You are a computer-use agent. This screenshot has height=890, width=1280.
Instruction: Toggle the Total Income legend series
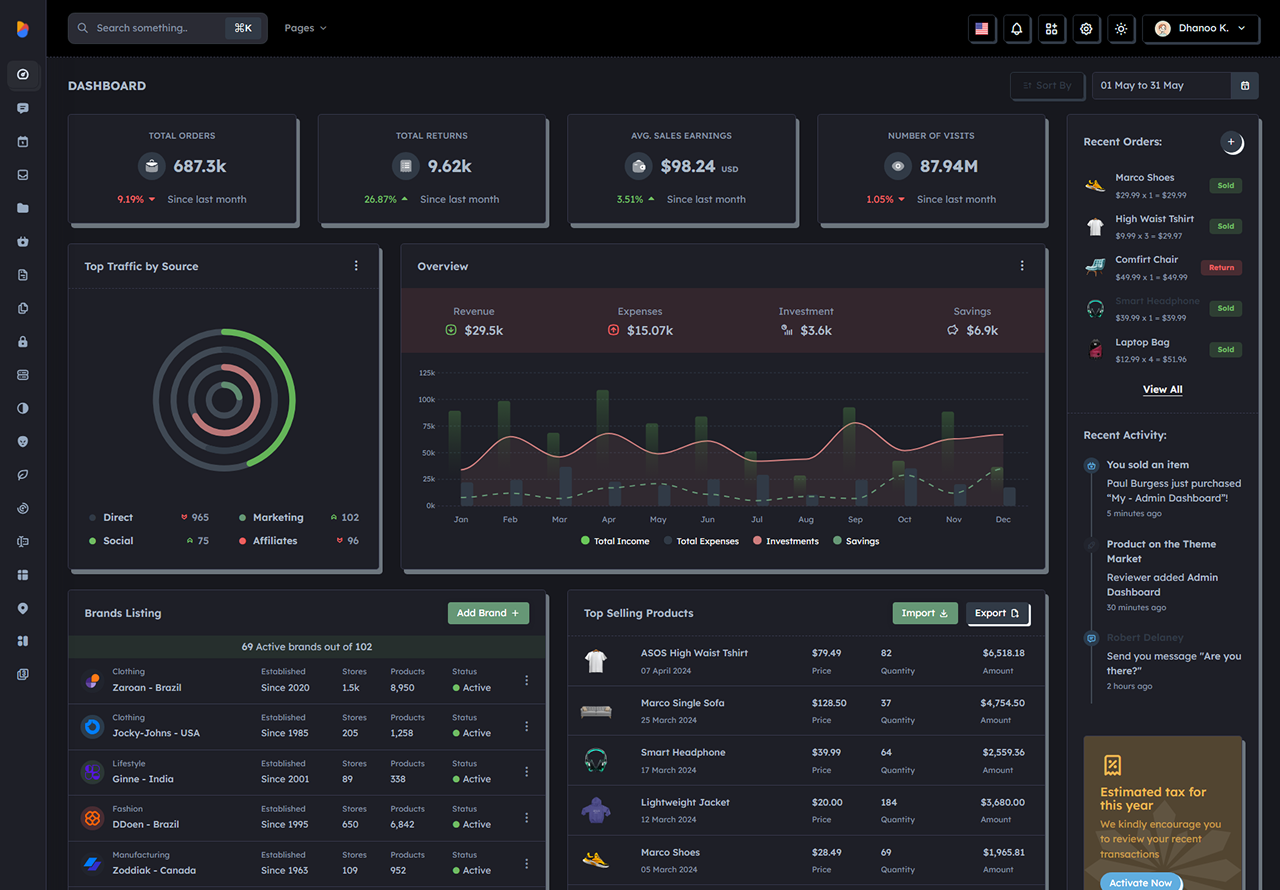pos(614,541)
